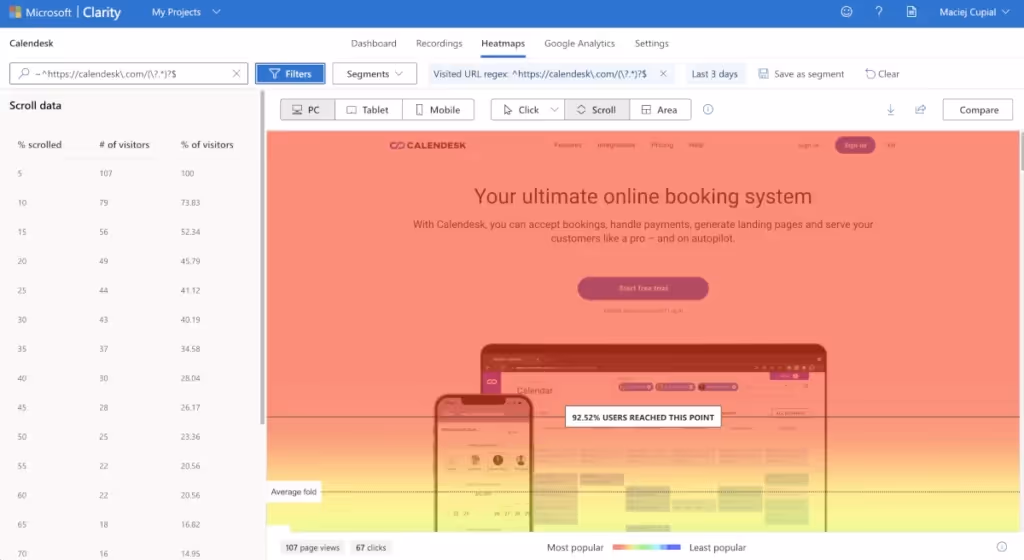
Task: Open the documentation page icon in header
Action: [911, 12]
